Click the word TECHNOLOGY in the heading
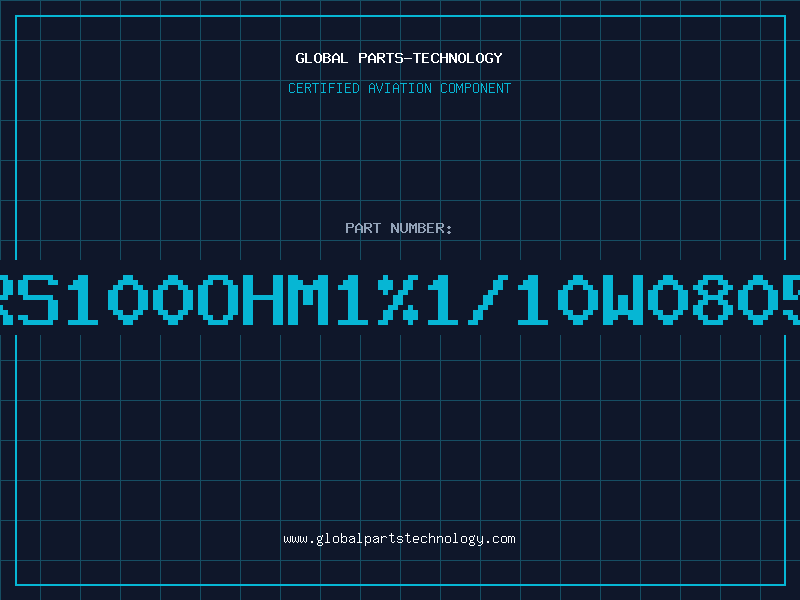Screen dimensions: 800x600 (x=458, y=58)
